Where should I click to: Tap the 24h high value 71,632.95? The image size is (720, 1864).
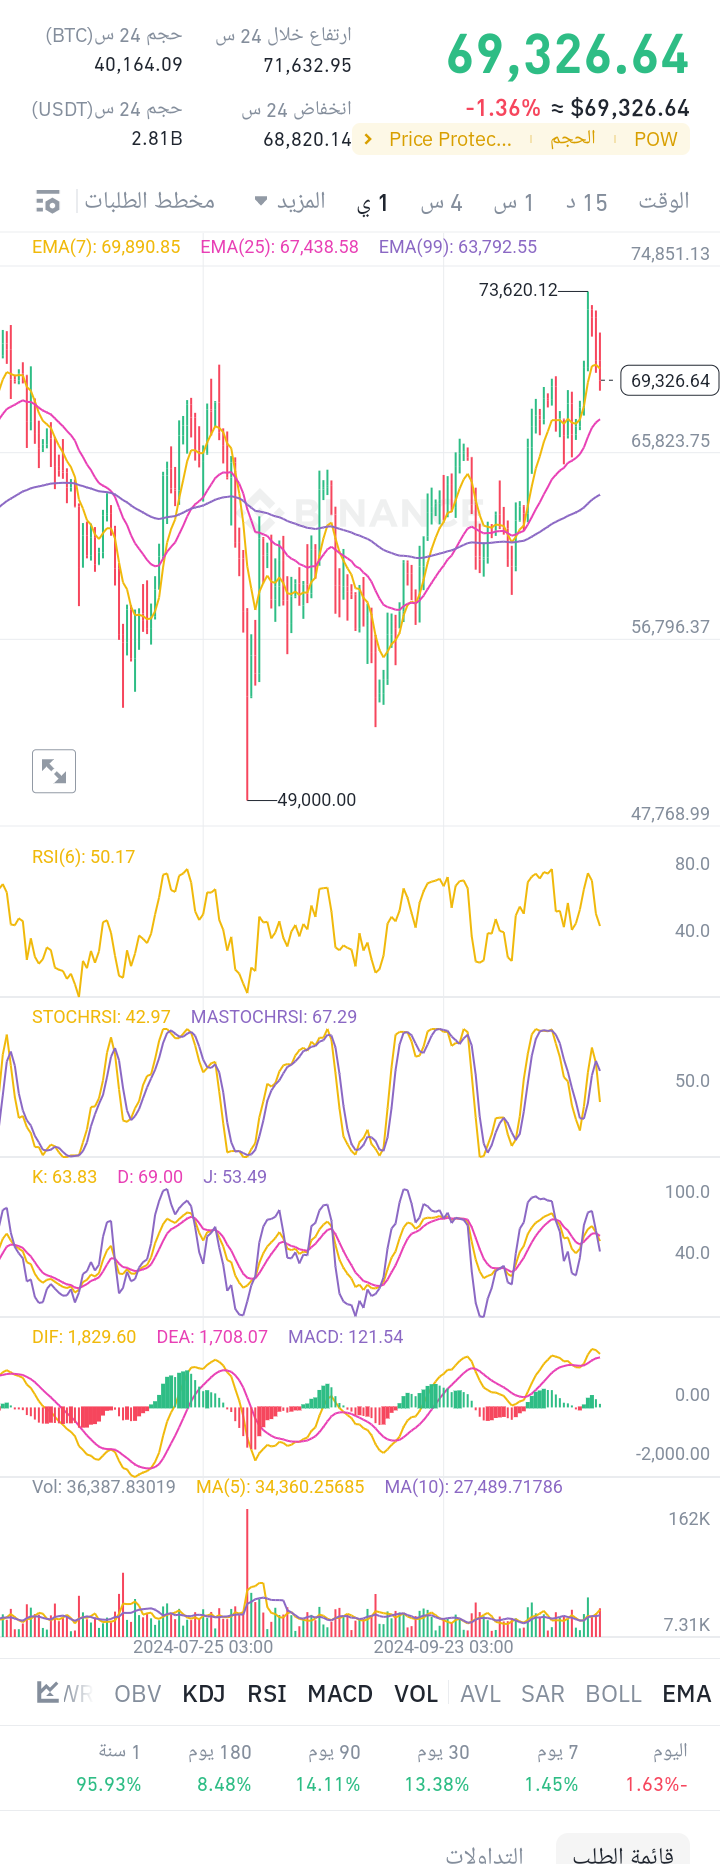pos(307,66)
